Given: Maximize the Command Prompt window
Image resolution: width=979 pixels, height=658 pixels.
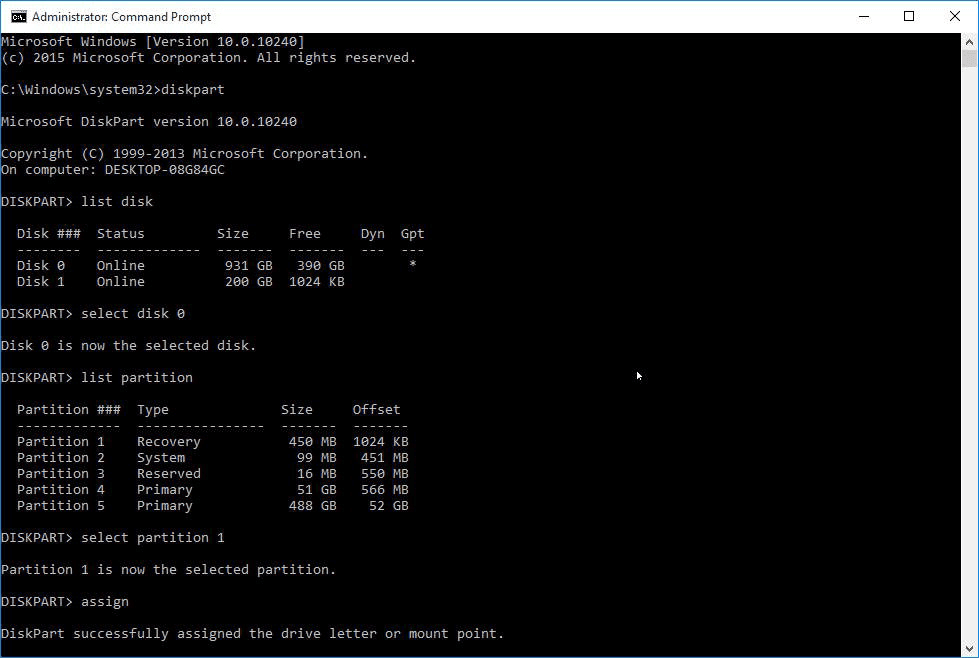Looking at the screenshot, I should [x=908, y=16].
